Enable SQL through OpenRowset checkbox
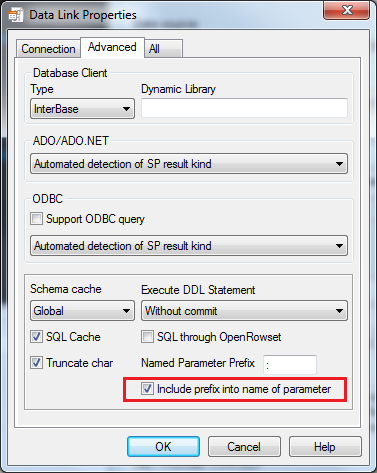377x473 pixels. tap(147, 337)
